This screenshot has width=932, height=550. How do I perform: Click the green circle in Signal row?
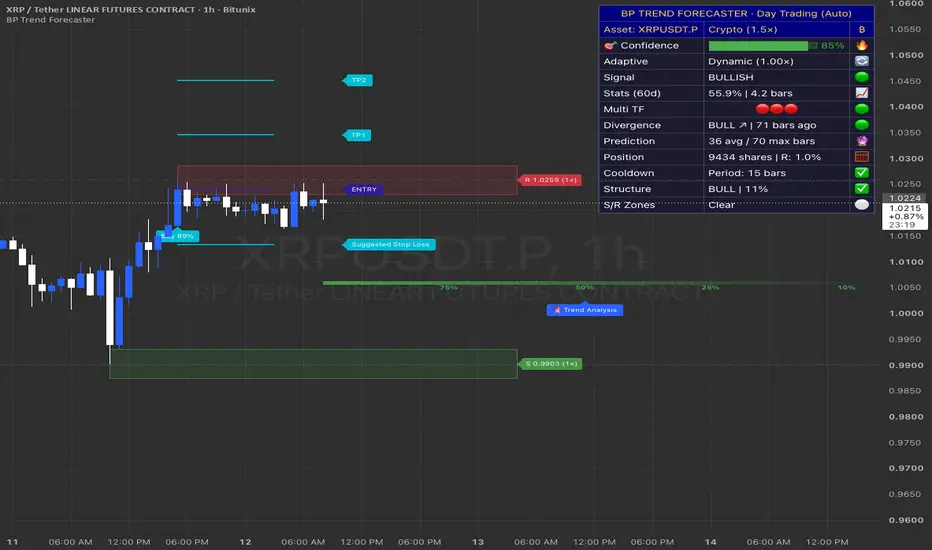tap(861, 77)
